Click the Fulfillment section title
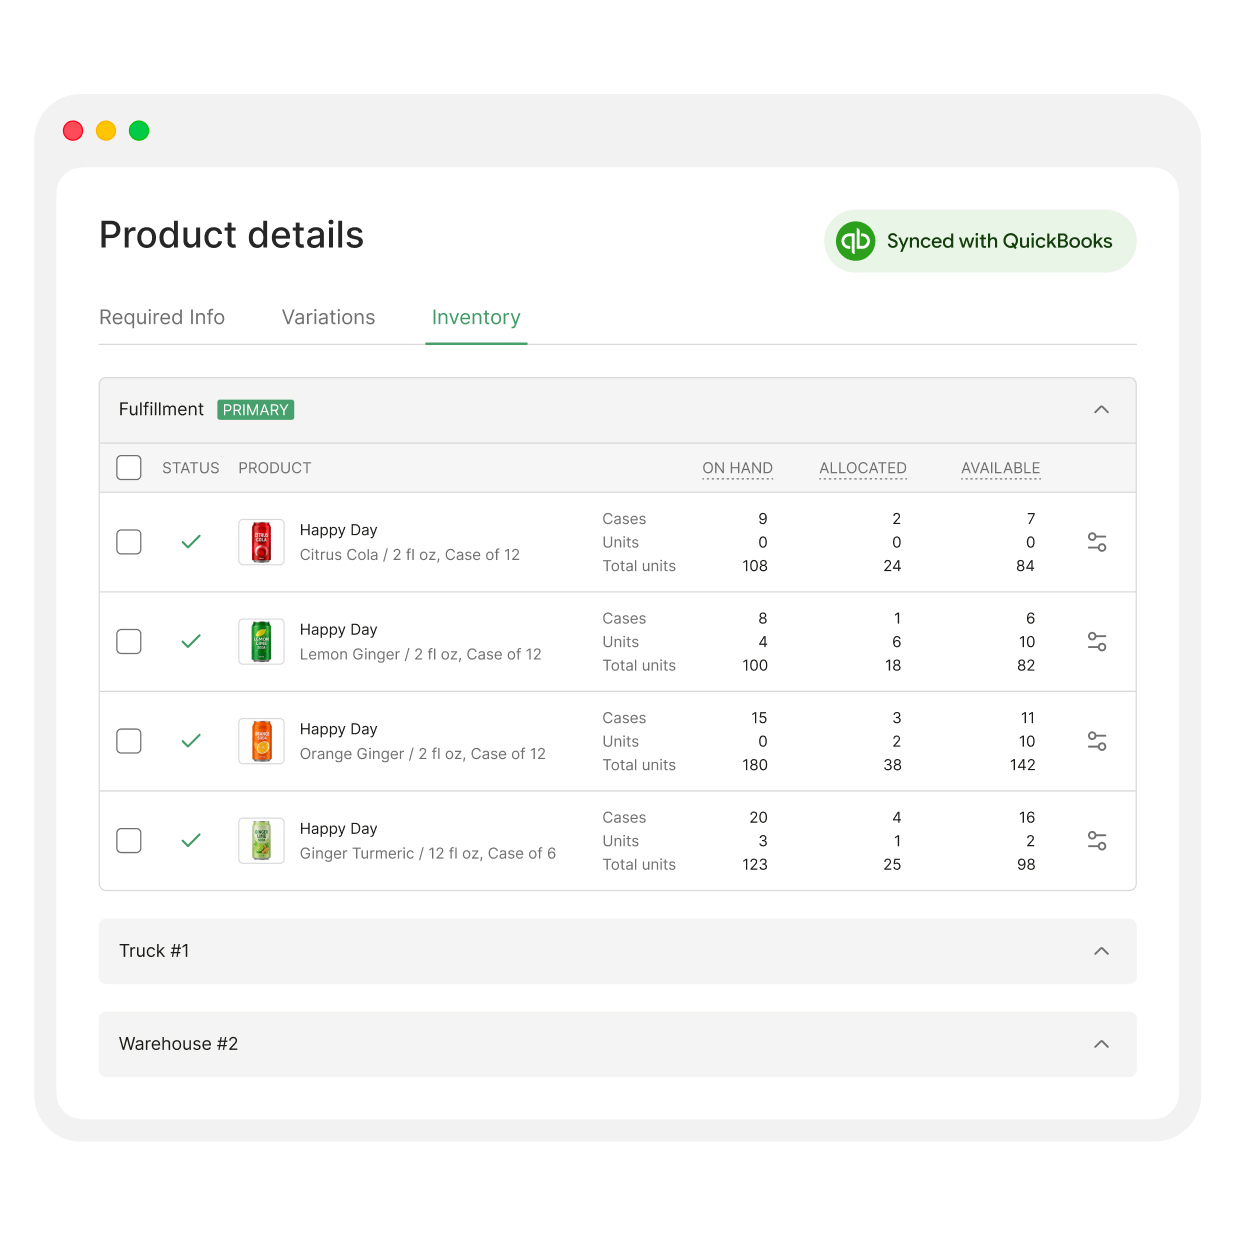1235x1236 pixels. point(161,409)
